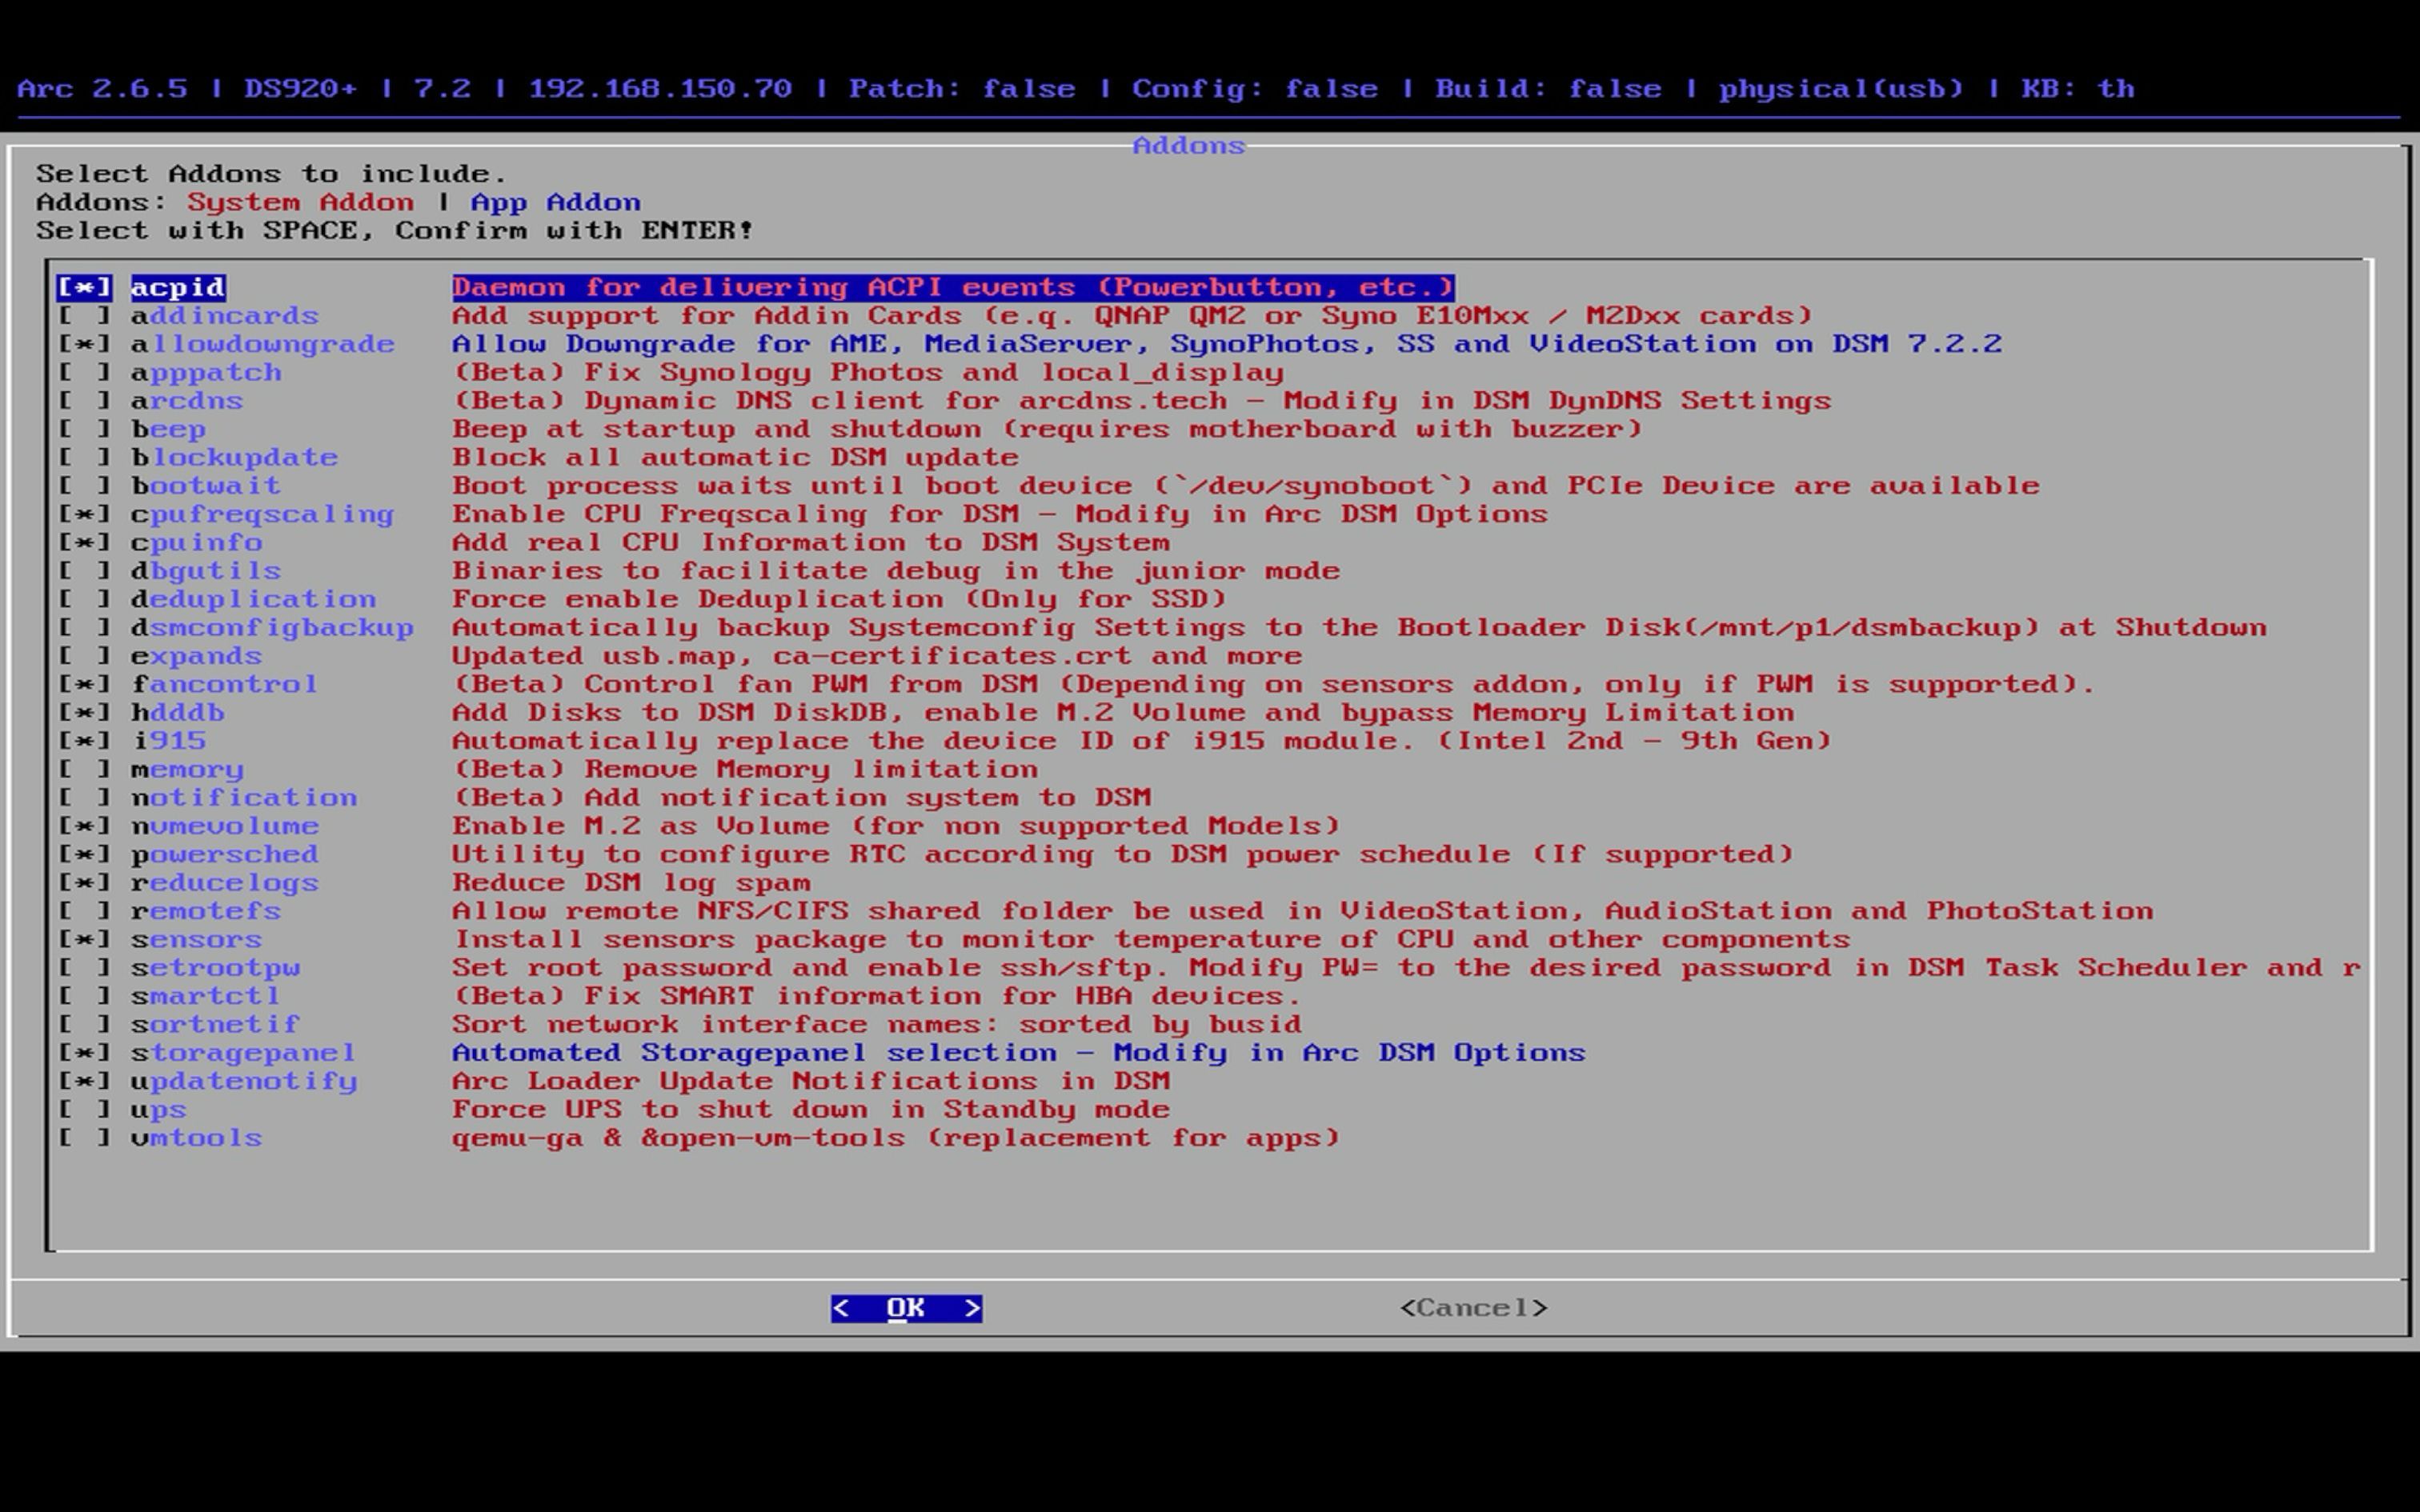
Task: Toggle the storagepanel checkbox
Action: pyautogui.click(x=85, y=1053)
